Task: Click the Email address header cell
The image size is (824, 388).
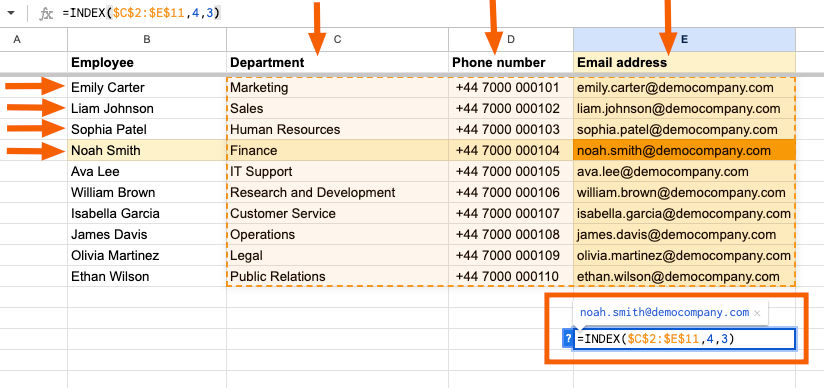Action: (684, 63)
